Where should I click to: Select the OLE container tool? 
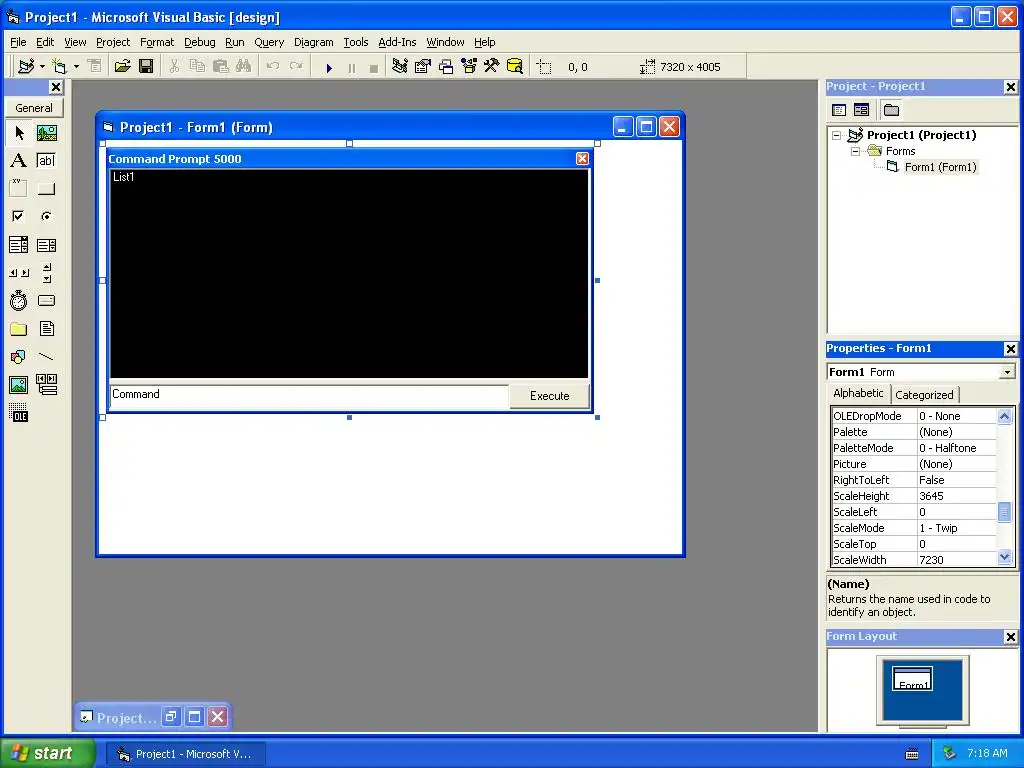19,413
